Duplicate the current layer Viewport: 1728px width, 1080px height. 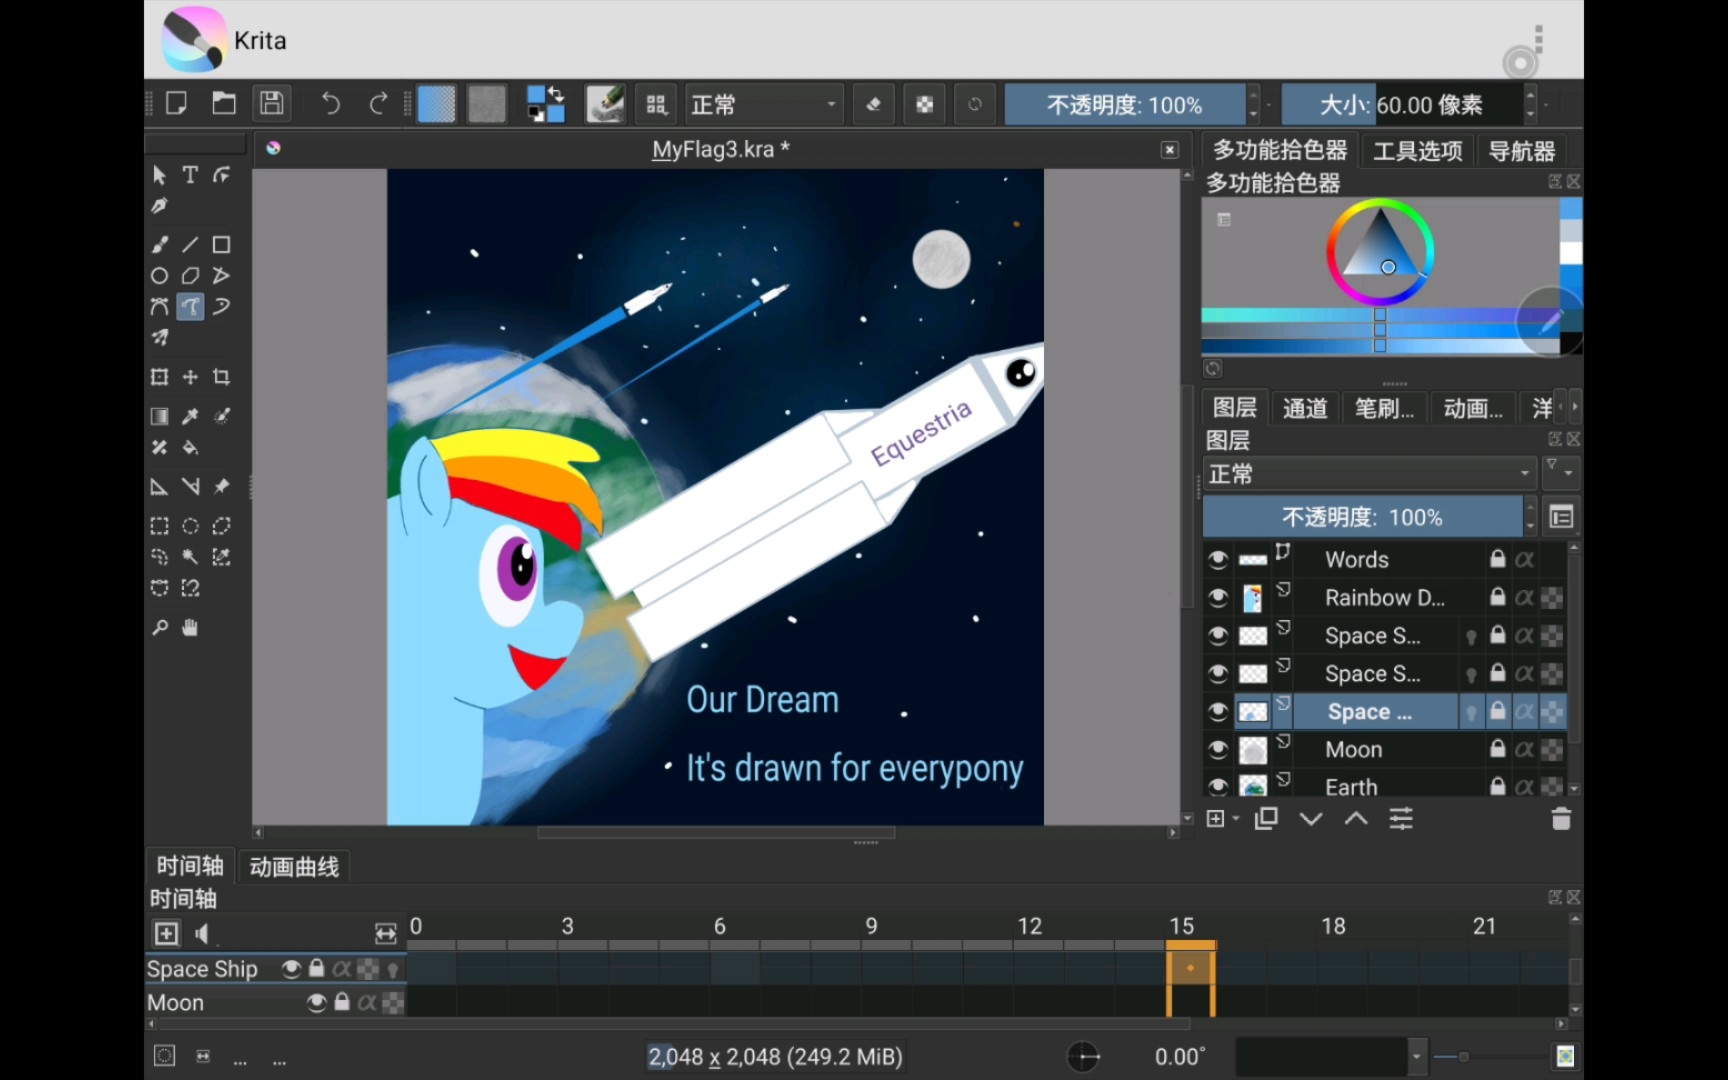[1266, 819]
